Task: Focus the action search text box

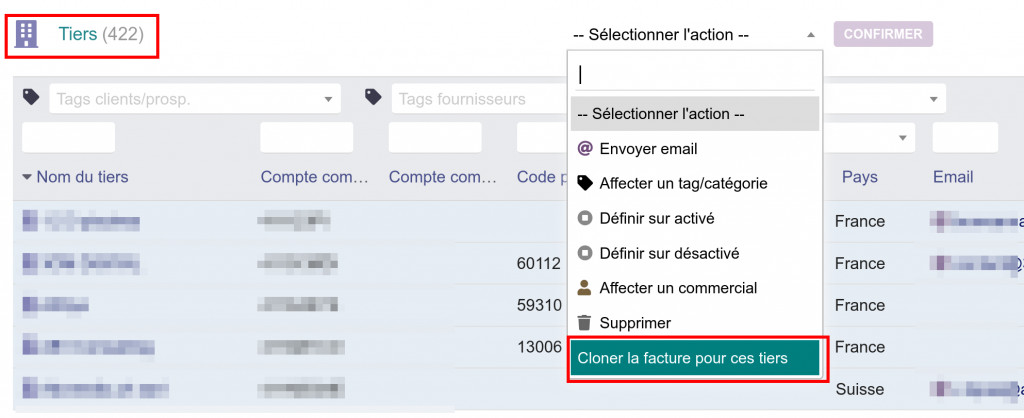Action: [695, 74]
